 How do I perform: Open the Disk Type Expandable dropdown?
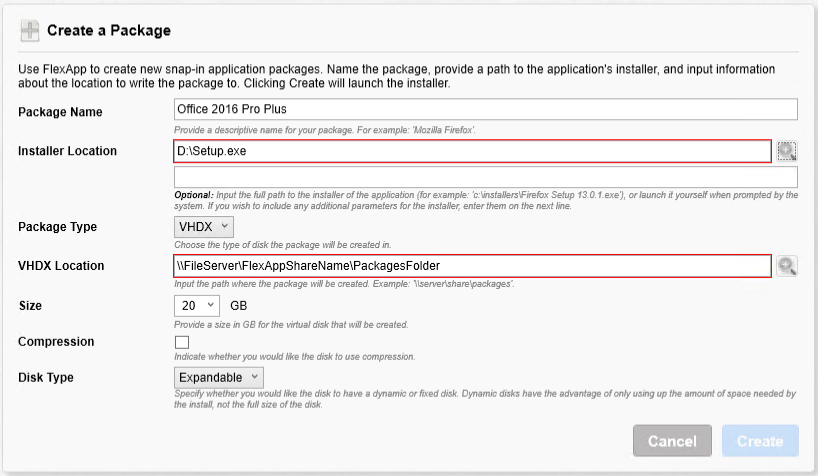(219, 377)
